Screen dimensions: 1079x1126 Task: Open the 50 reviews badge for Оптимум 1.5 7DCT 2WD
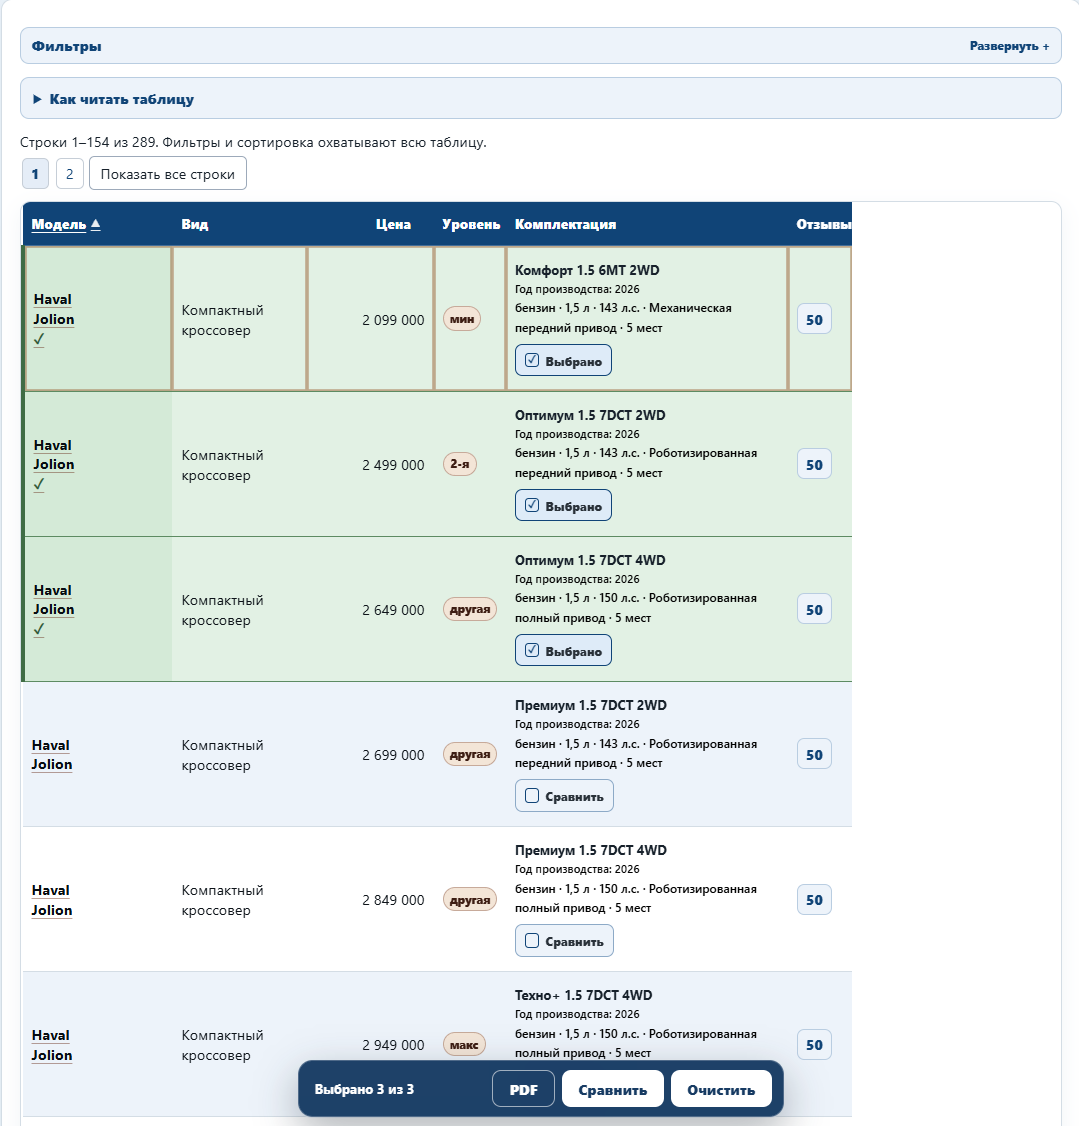tap(814, 465)
